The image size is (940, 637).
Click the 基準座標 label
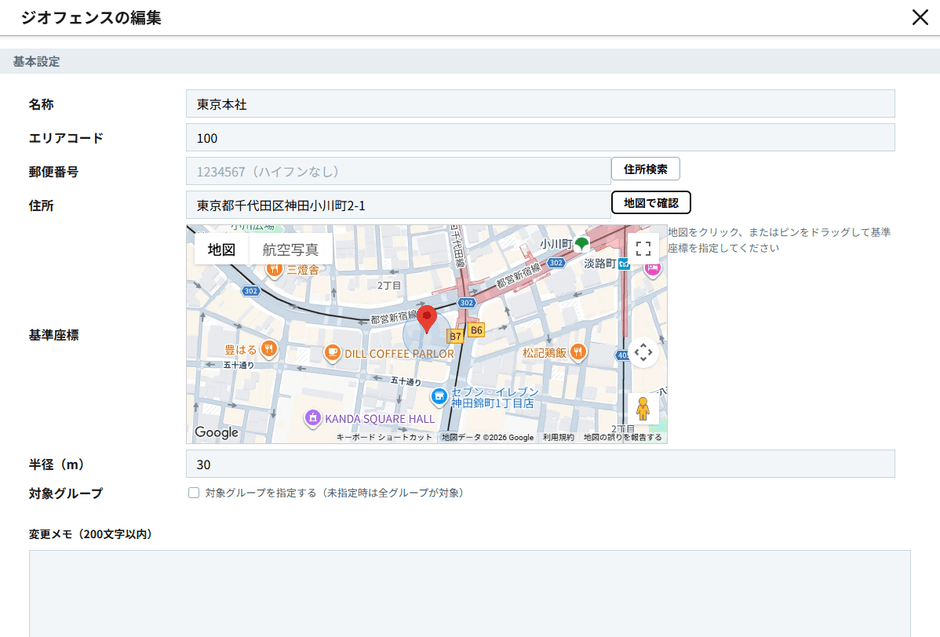(53, 335)
